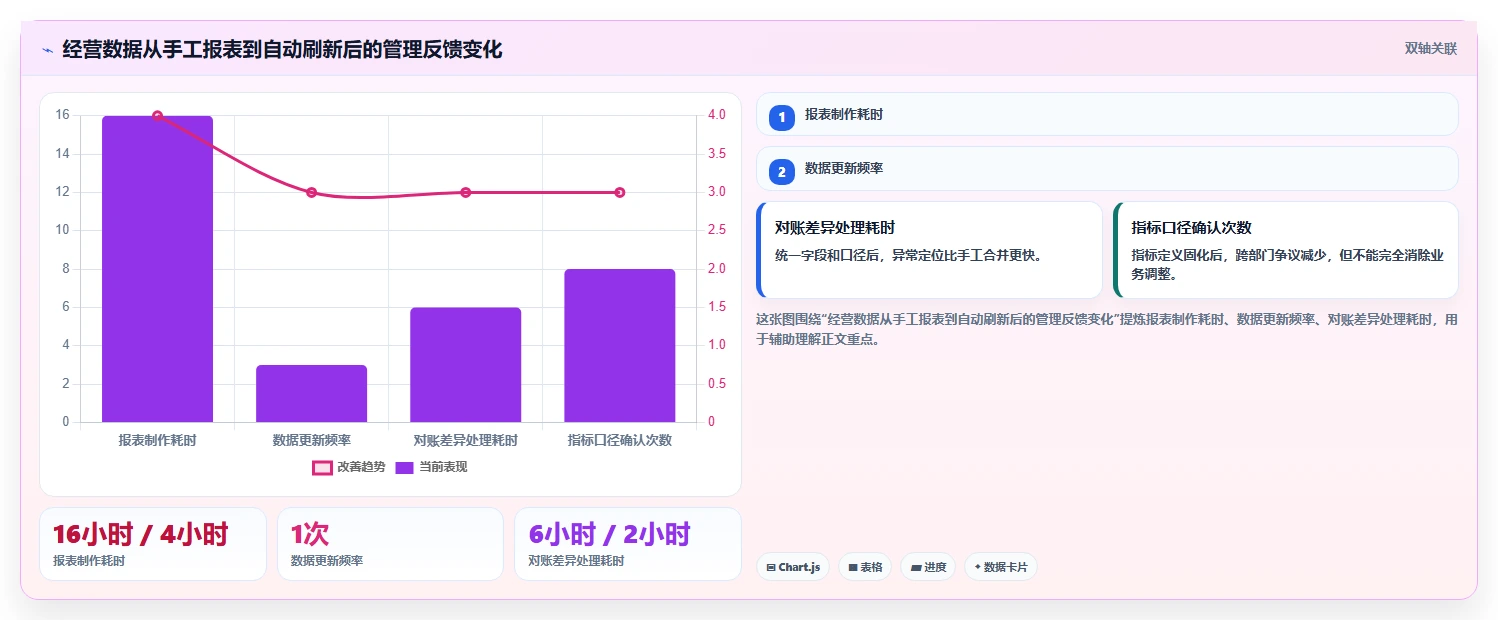Click the 进度 tag chip
Screen dimensions: 1498x620
pyautogui.click(x=928, y=567)
